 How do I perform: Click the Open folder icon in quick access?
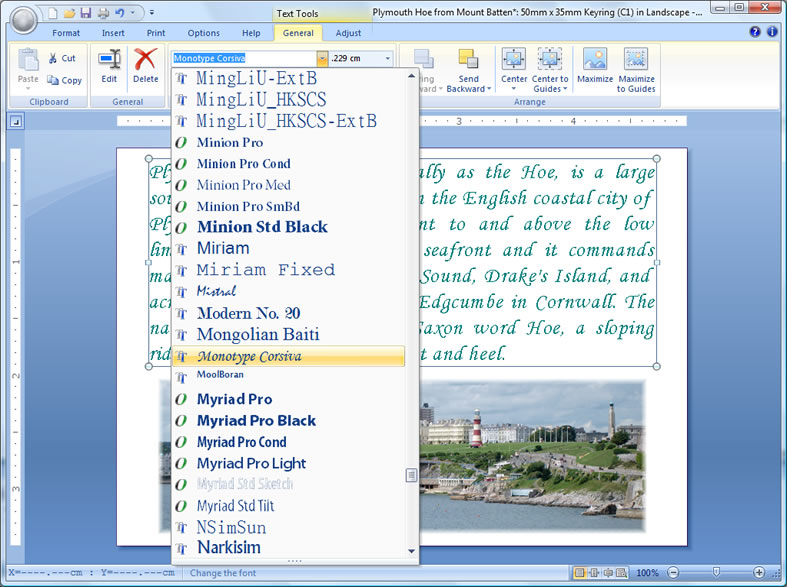click(69, 13)
